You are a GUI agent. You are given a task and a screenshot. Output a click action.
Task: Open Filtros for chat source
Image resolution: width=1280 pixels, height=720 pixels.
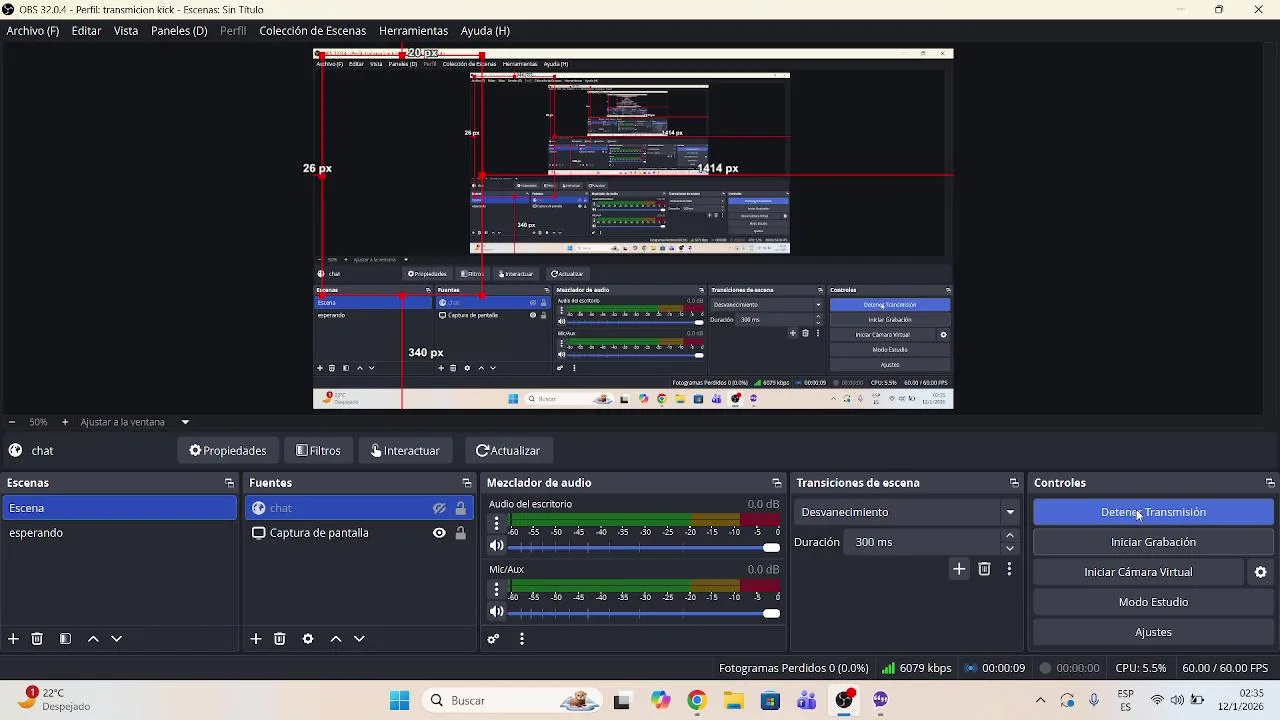pyautogui.click(x=318, y=451)
